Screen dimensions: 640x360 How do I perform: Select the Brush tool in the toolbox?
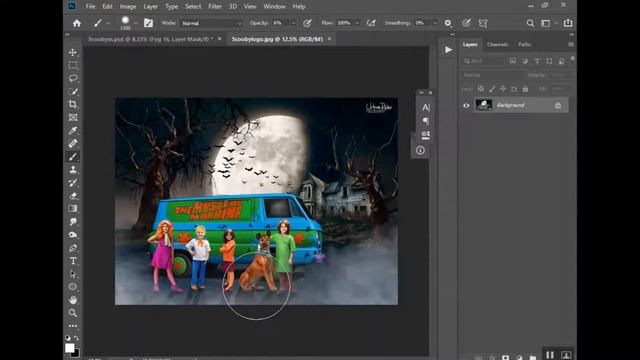point(73,157)
